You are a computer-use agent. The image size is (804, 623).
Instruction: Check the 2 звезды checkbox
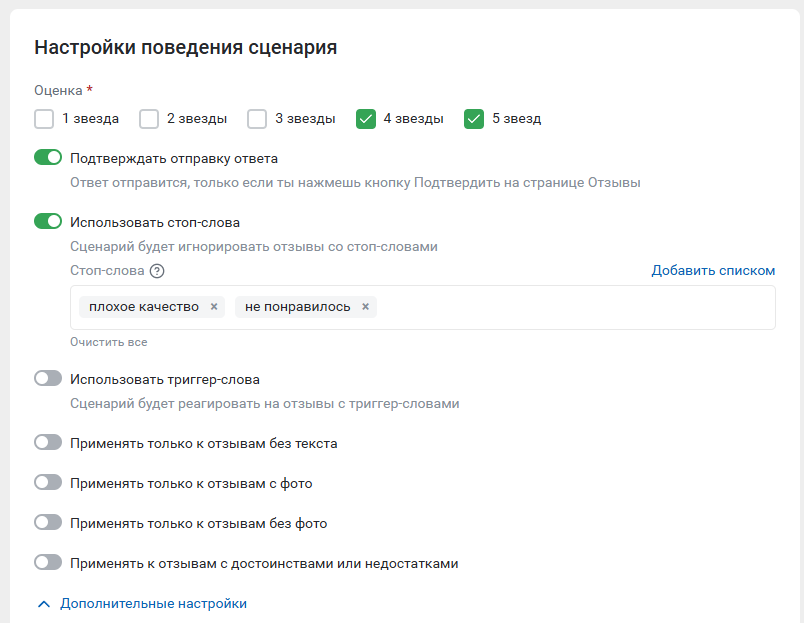[149, 119]
